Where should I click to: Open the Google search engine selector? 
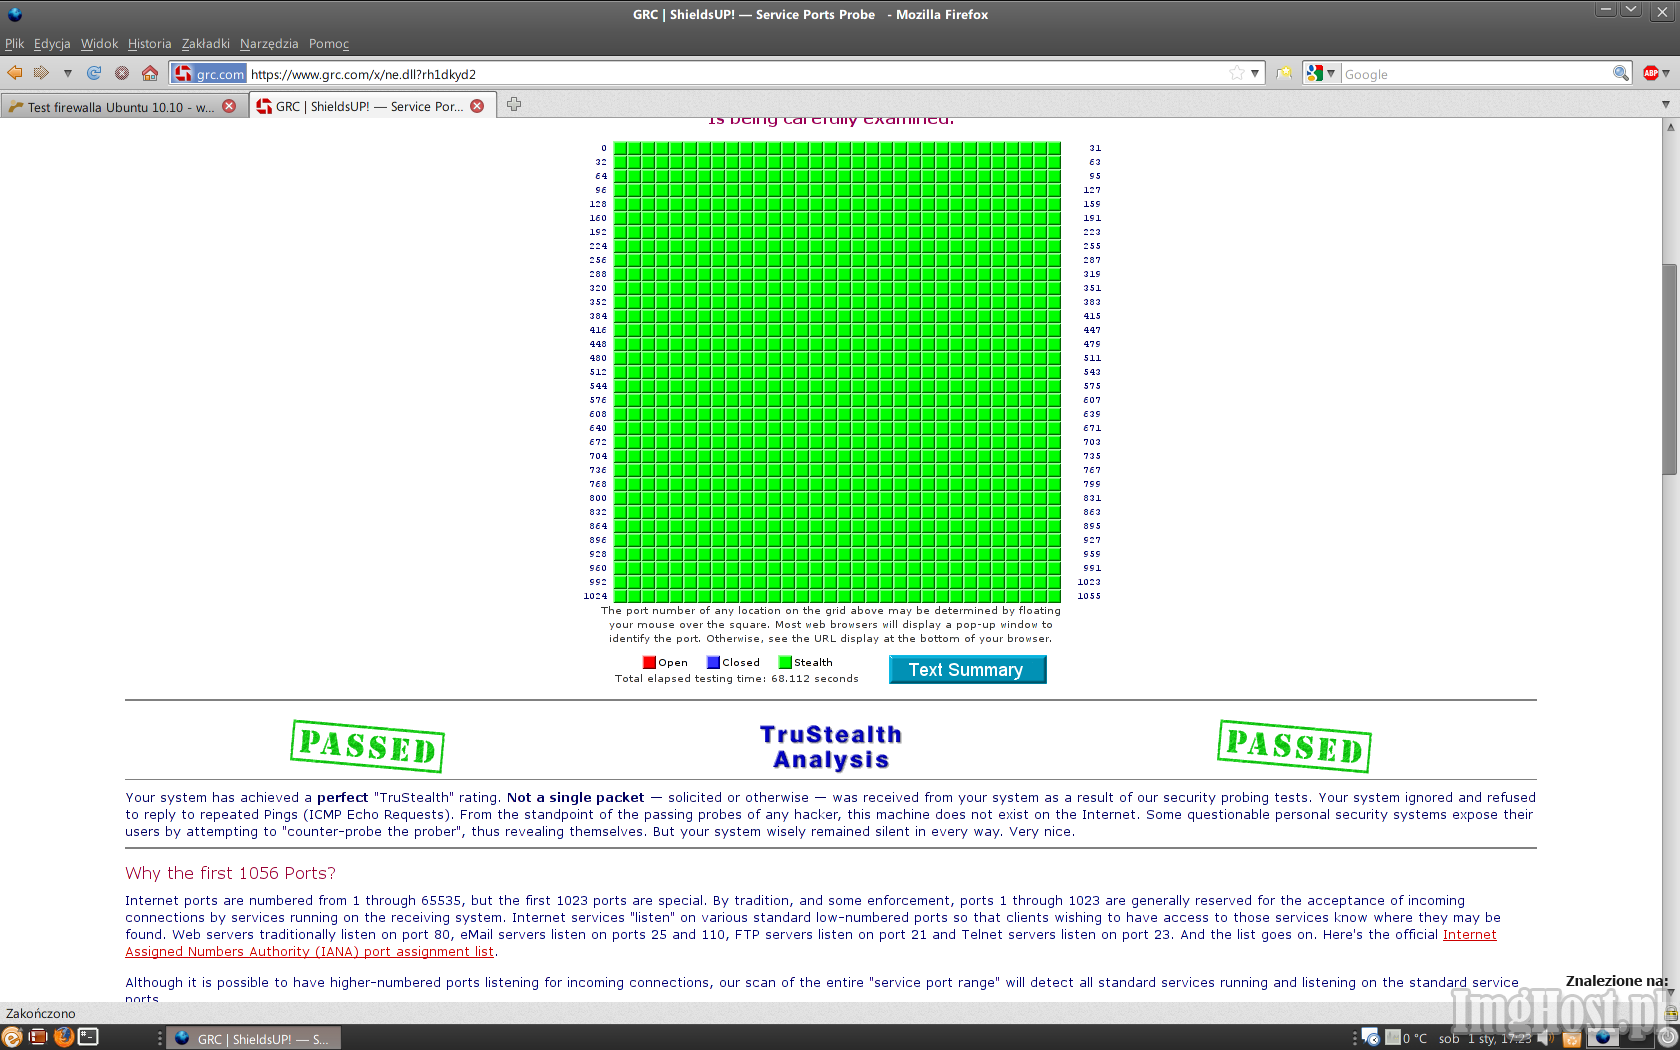coord(1321,73)
